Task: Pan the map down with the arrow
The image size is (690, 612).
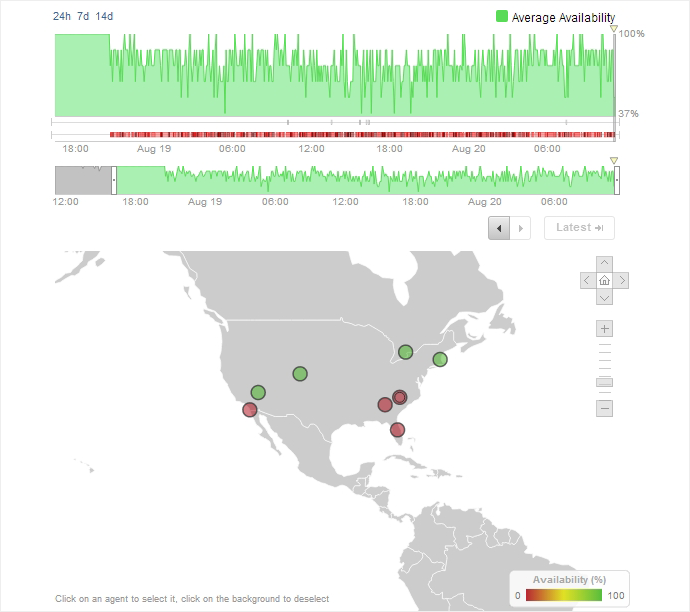Action: [604, 298]
